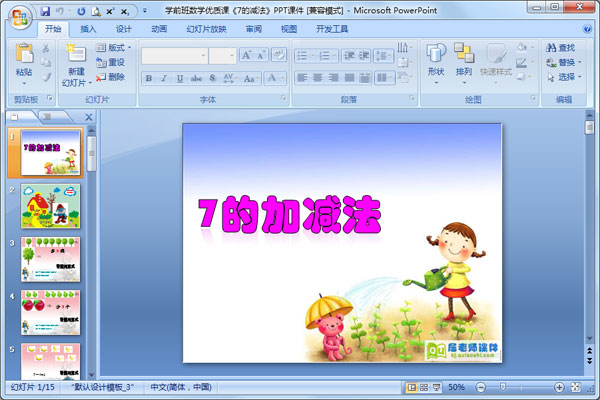
Task: Undo the last action
Action: tap(60, 11)
